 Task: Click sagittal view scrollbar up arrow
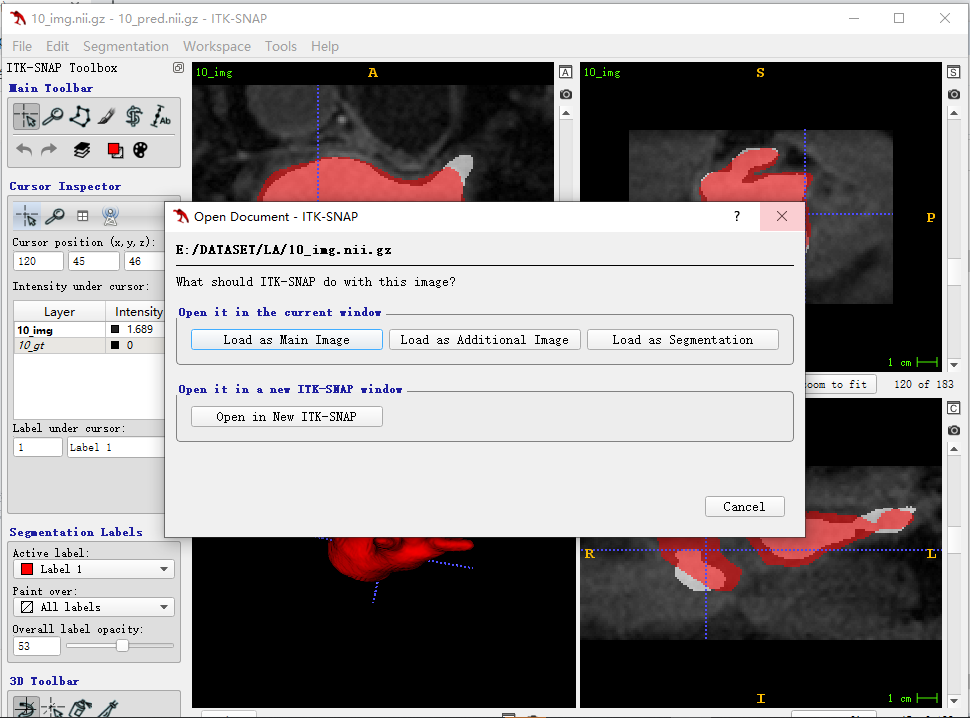point(953,114)
